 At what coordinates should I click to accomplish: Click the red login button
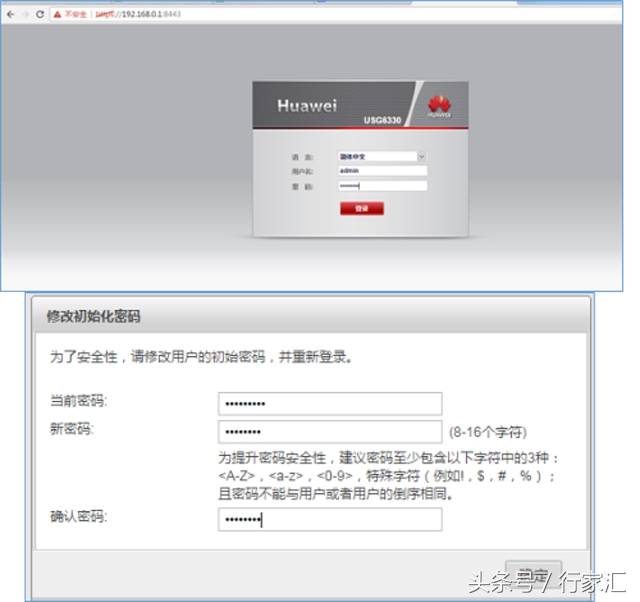point(362,209)
